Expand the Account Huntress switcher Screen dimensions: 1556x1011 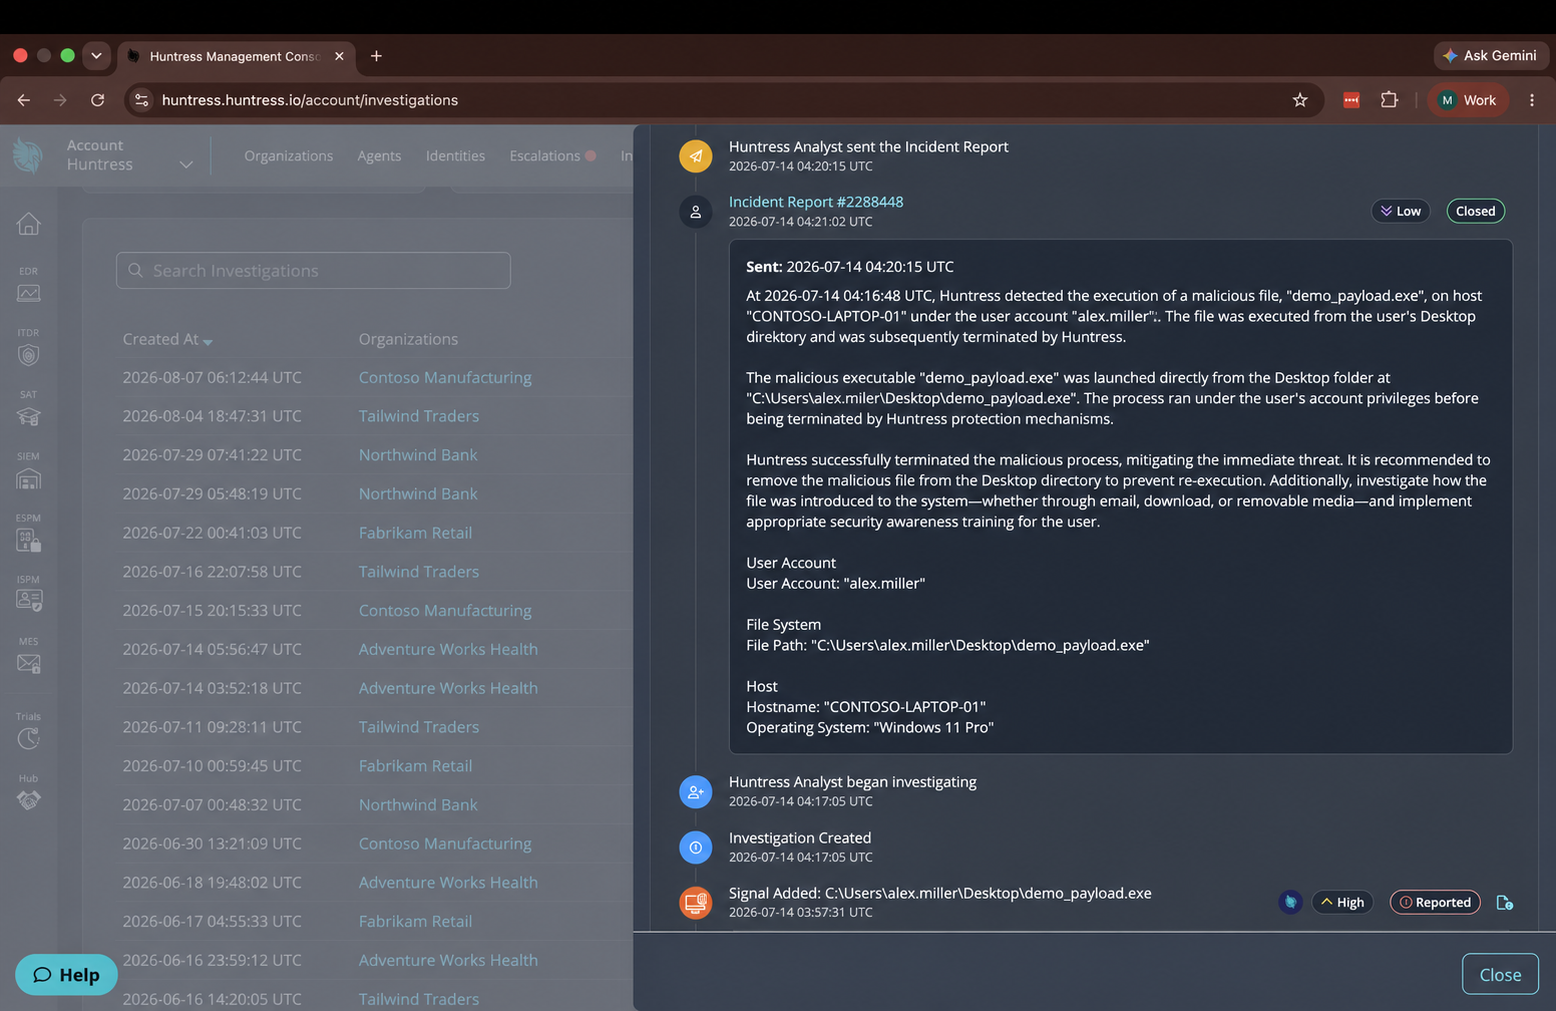coord(129,155)
